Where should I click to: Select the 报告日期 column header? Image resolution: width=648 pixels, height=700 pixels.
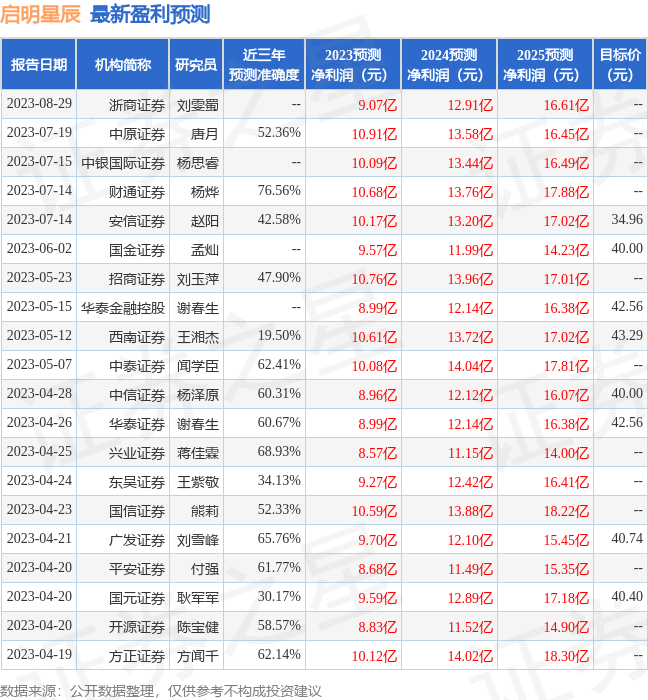pos(39,64)
